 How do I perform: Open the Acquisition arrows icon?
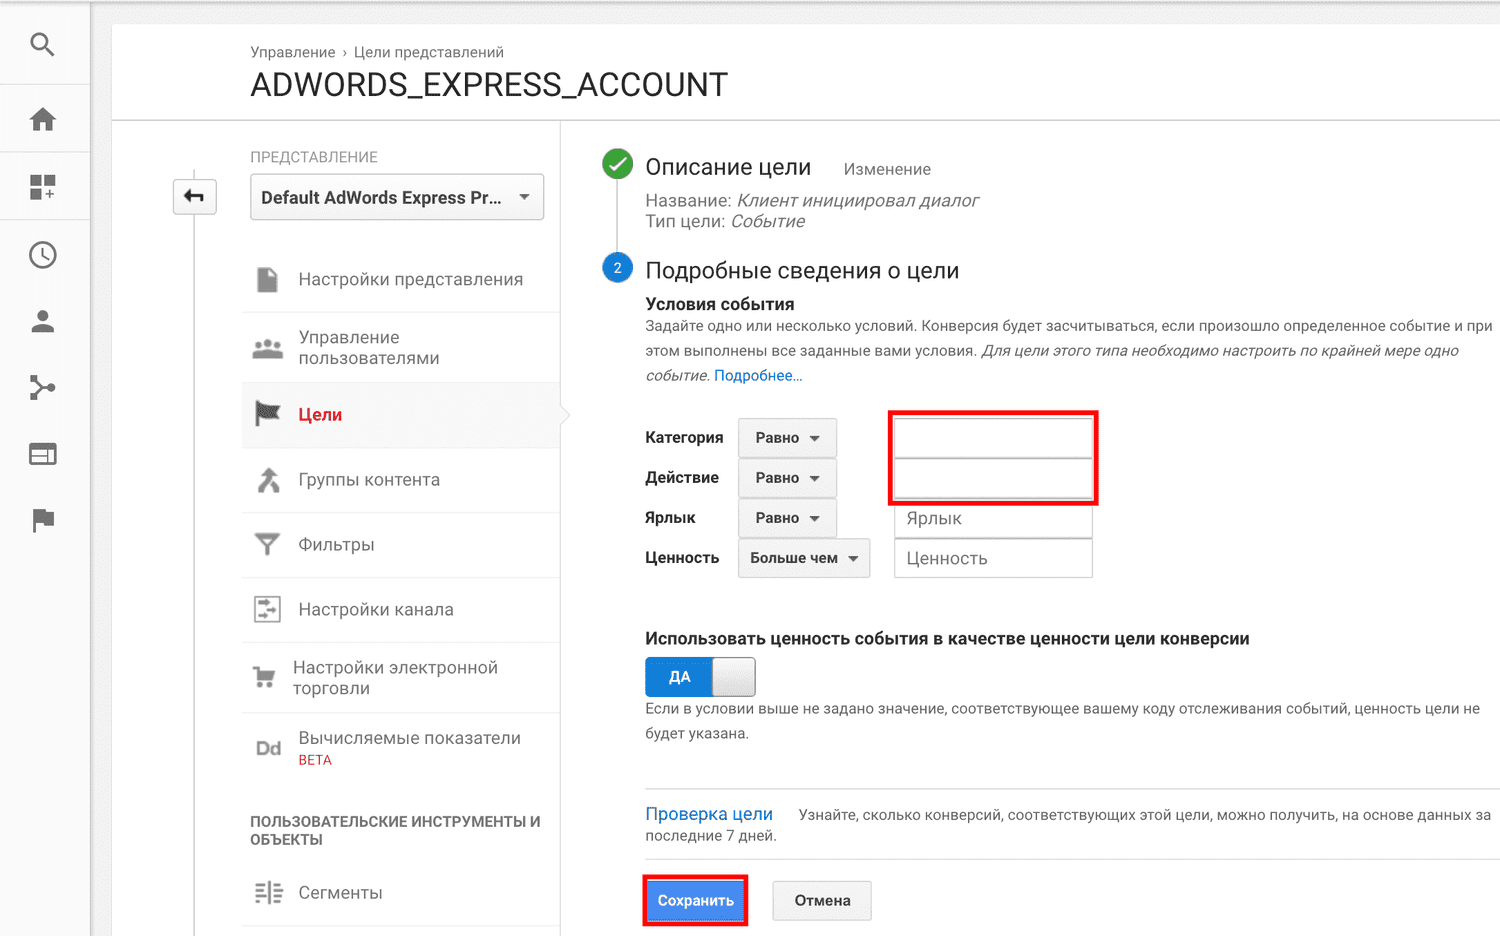coord(42,388)
